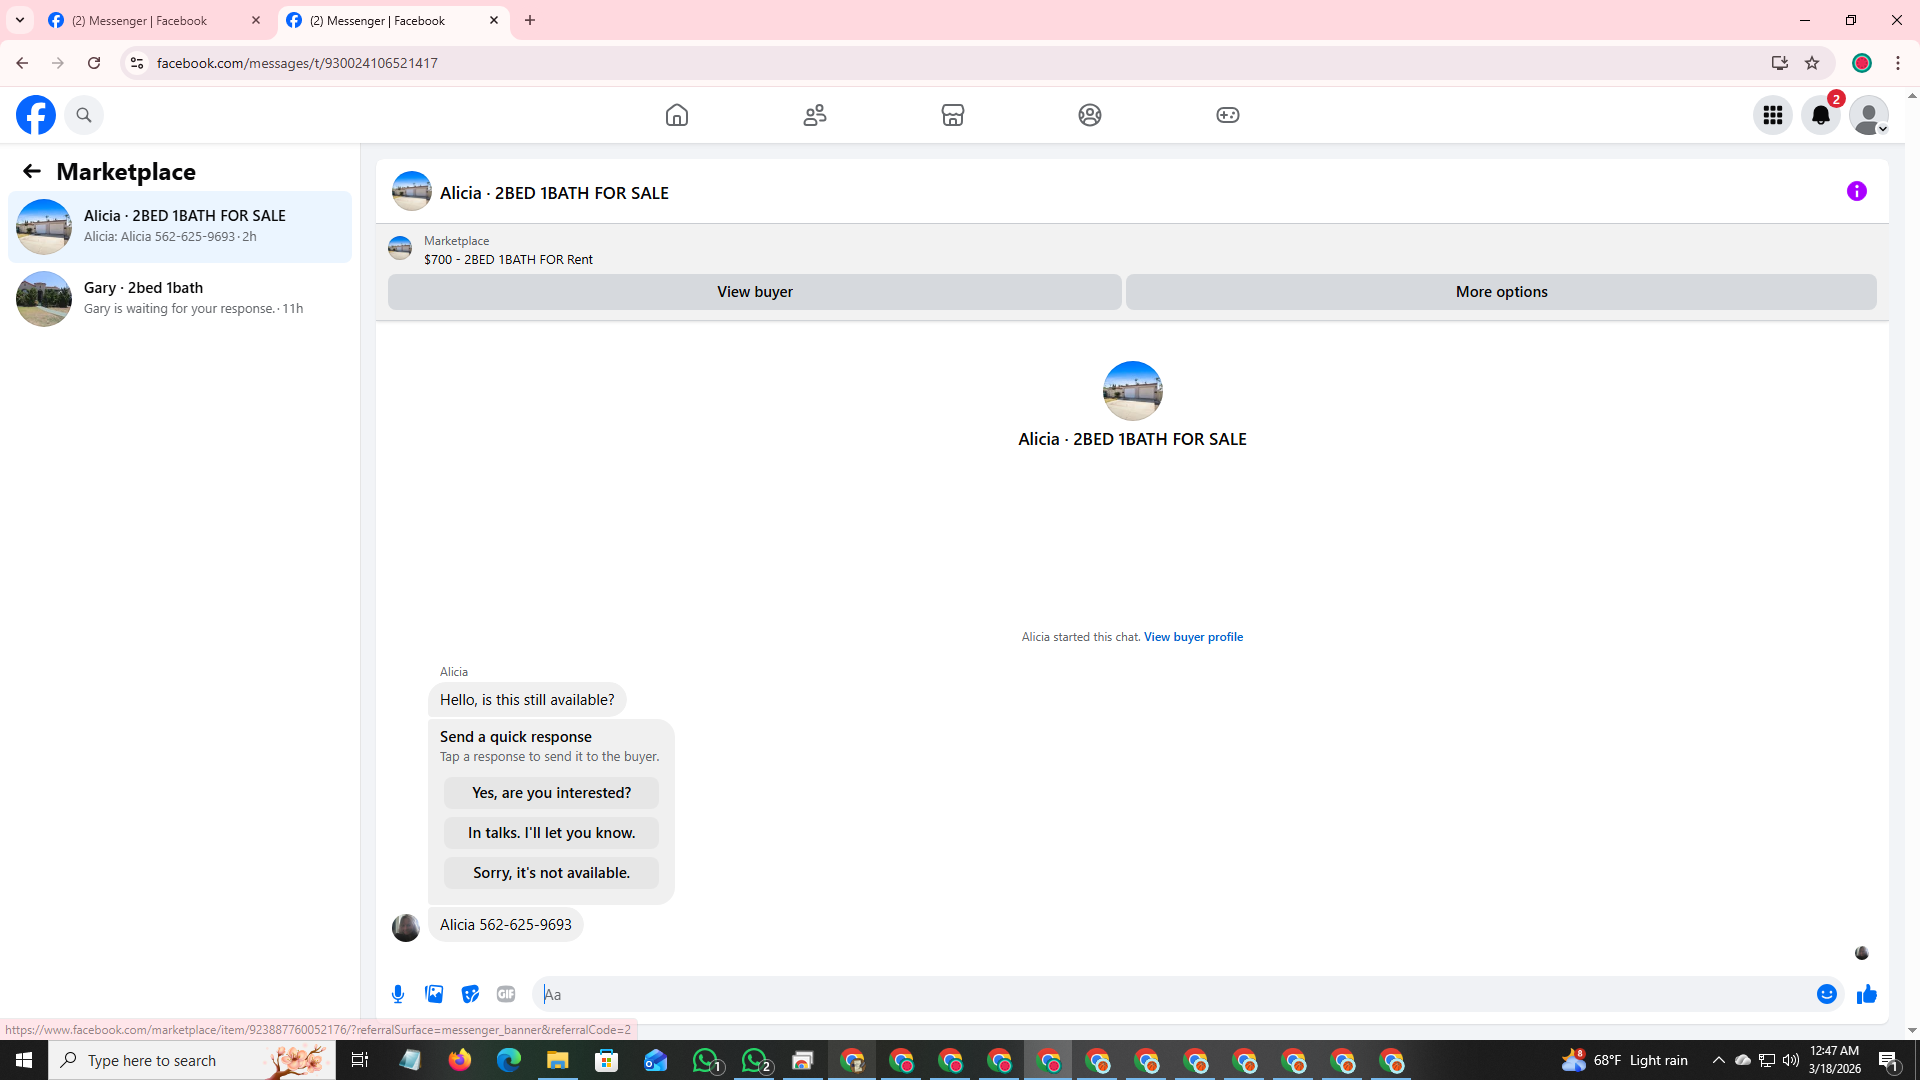Click the listing thumbnail in the chat header
1920x1080 pixels.
[411, 191]
